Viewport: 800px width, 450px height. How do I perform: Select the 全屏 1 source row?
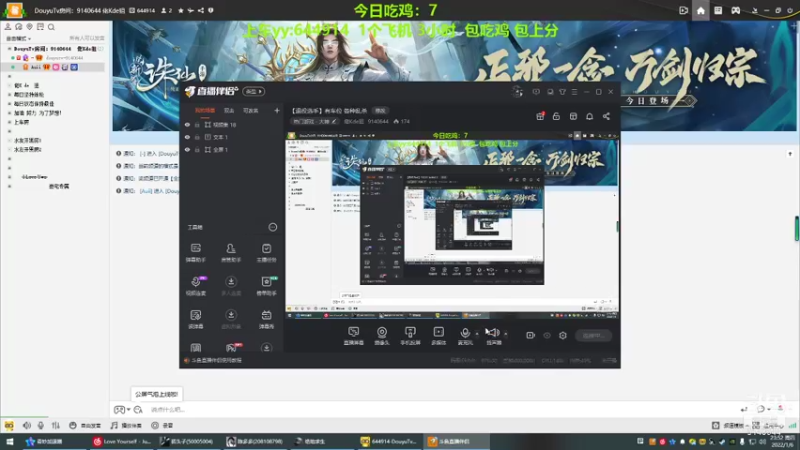(231, 149)
